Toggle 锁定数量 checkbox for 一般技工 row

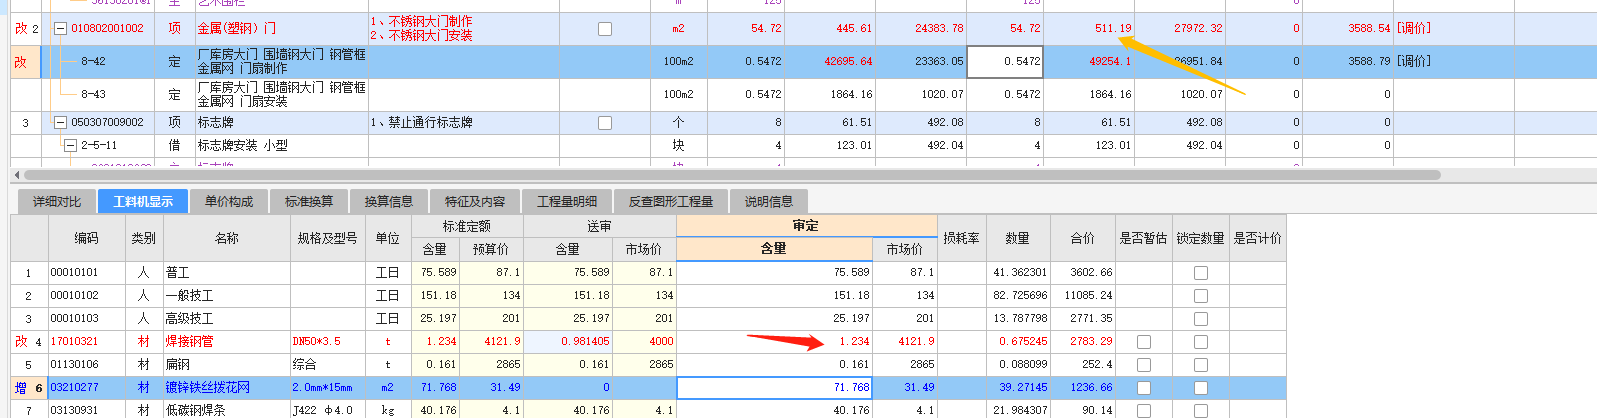(x=1201, y=296)
